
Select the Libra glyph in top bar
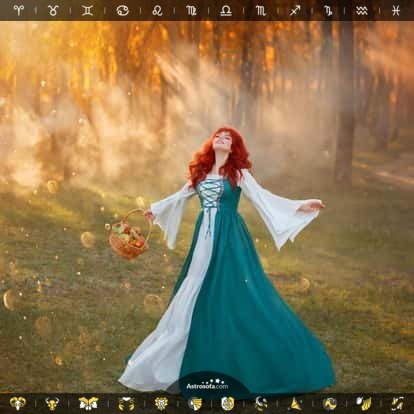(226, 11)
